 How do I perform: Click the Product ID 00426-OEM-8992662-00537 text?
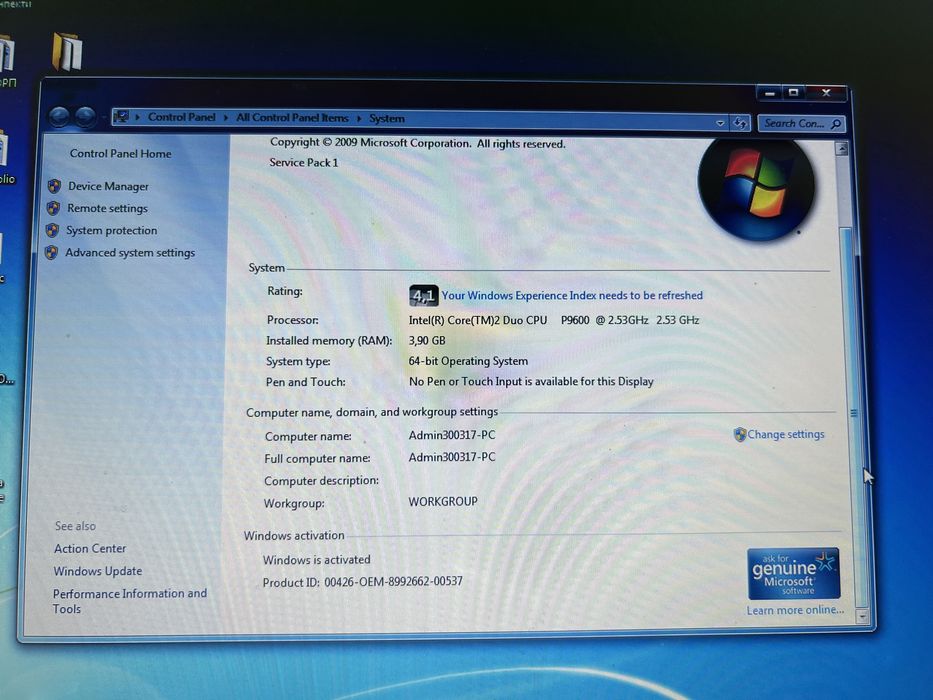(362, 582)
